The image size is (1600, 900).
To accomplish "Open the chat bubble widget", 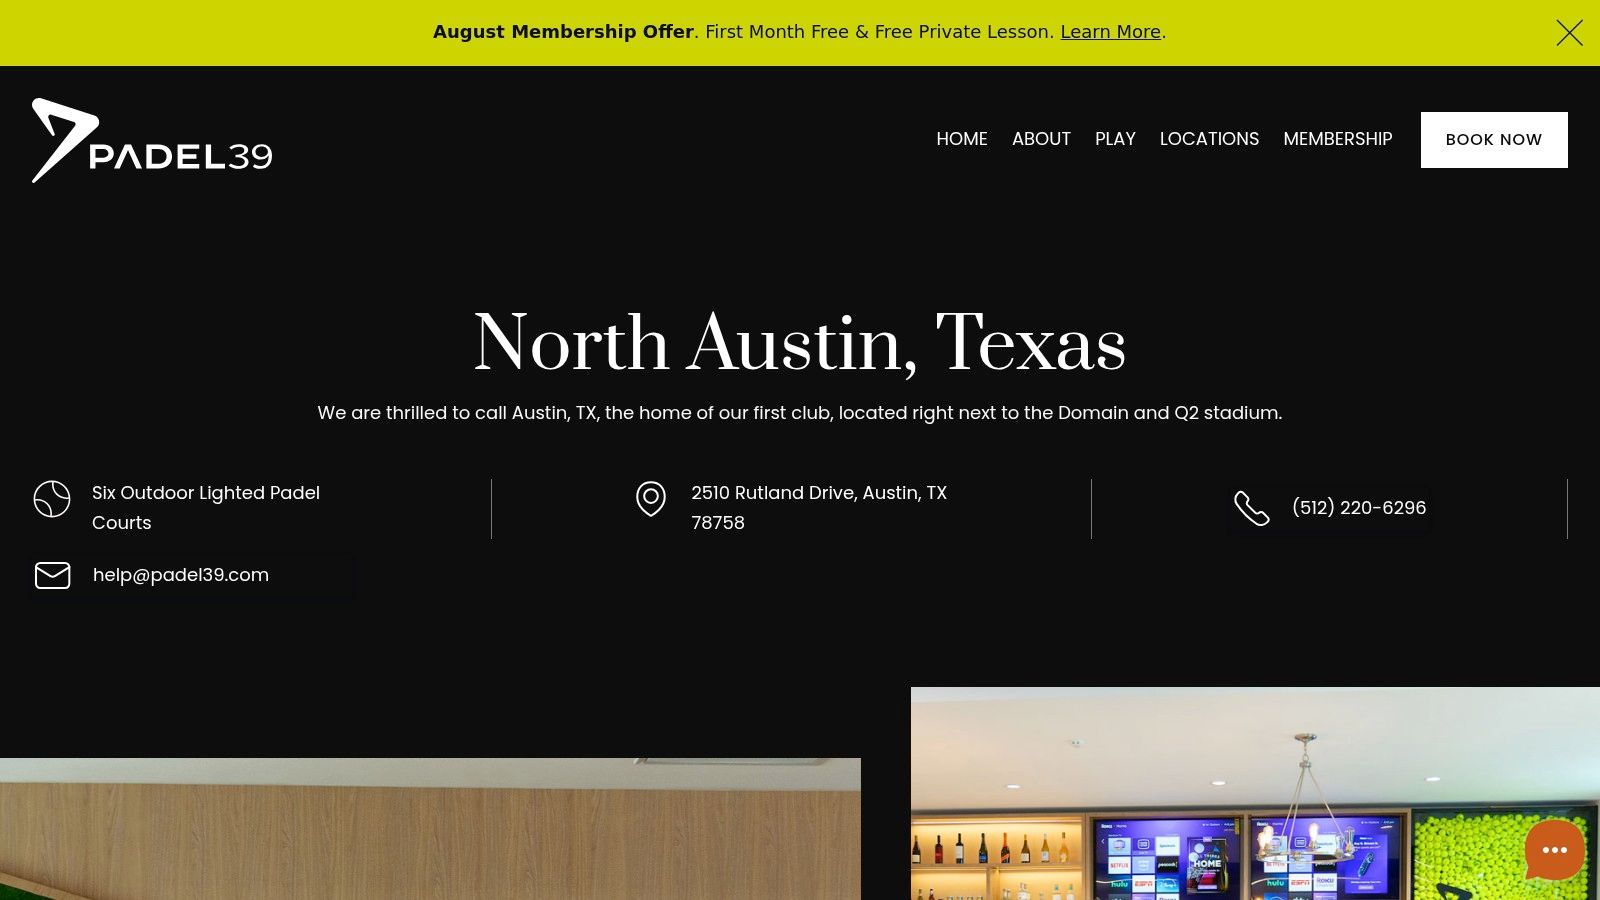I will 1554,850.
